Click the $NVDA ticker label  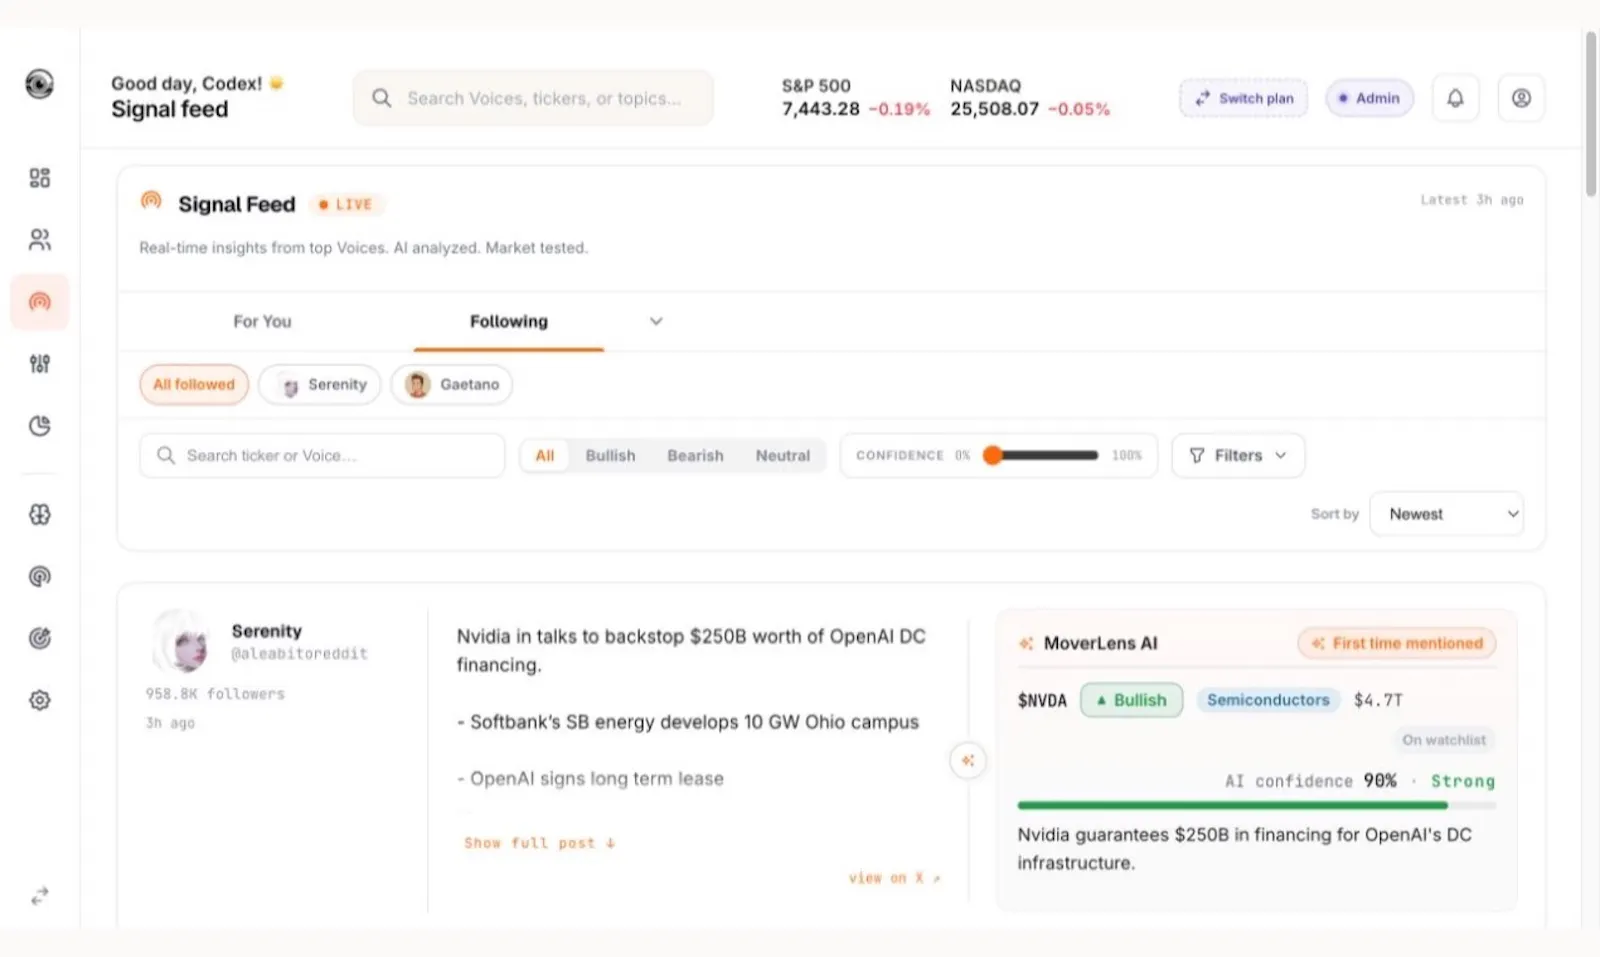point(1042,700)
